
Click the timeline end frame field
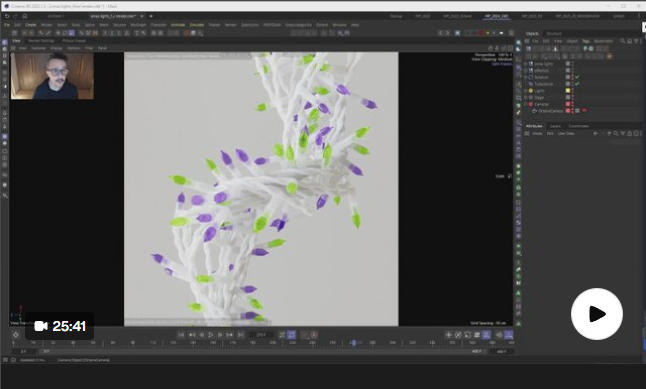tap(502, 352)
